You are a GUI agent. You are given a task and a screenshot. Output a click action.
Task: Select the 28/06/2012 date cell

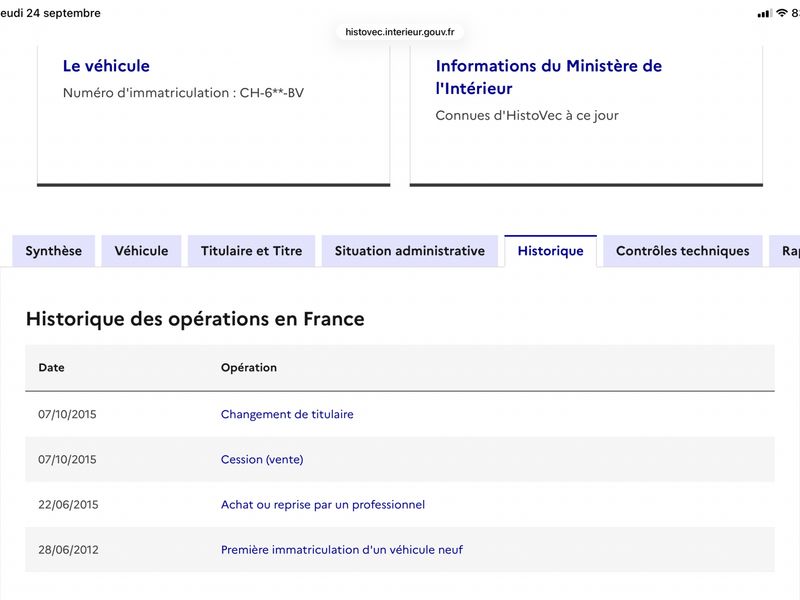click(x=68, y=549)
